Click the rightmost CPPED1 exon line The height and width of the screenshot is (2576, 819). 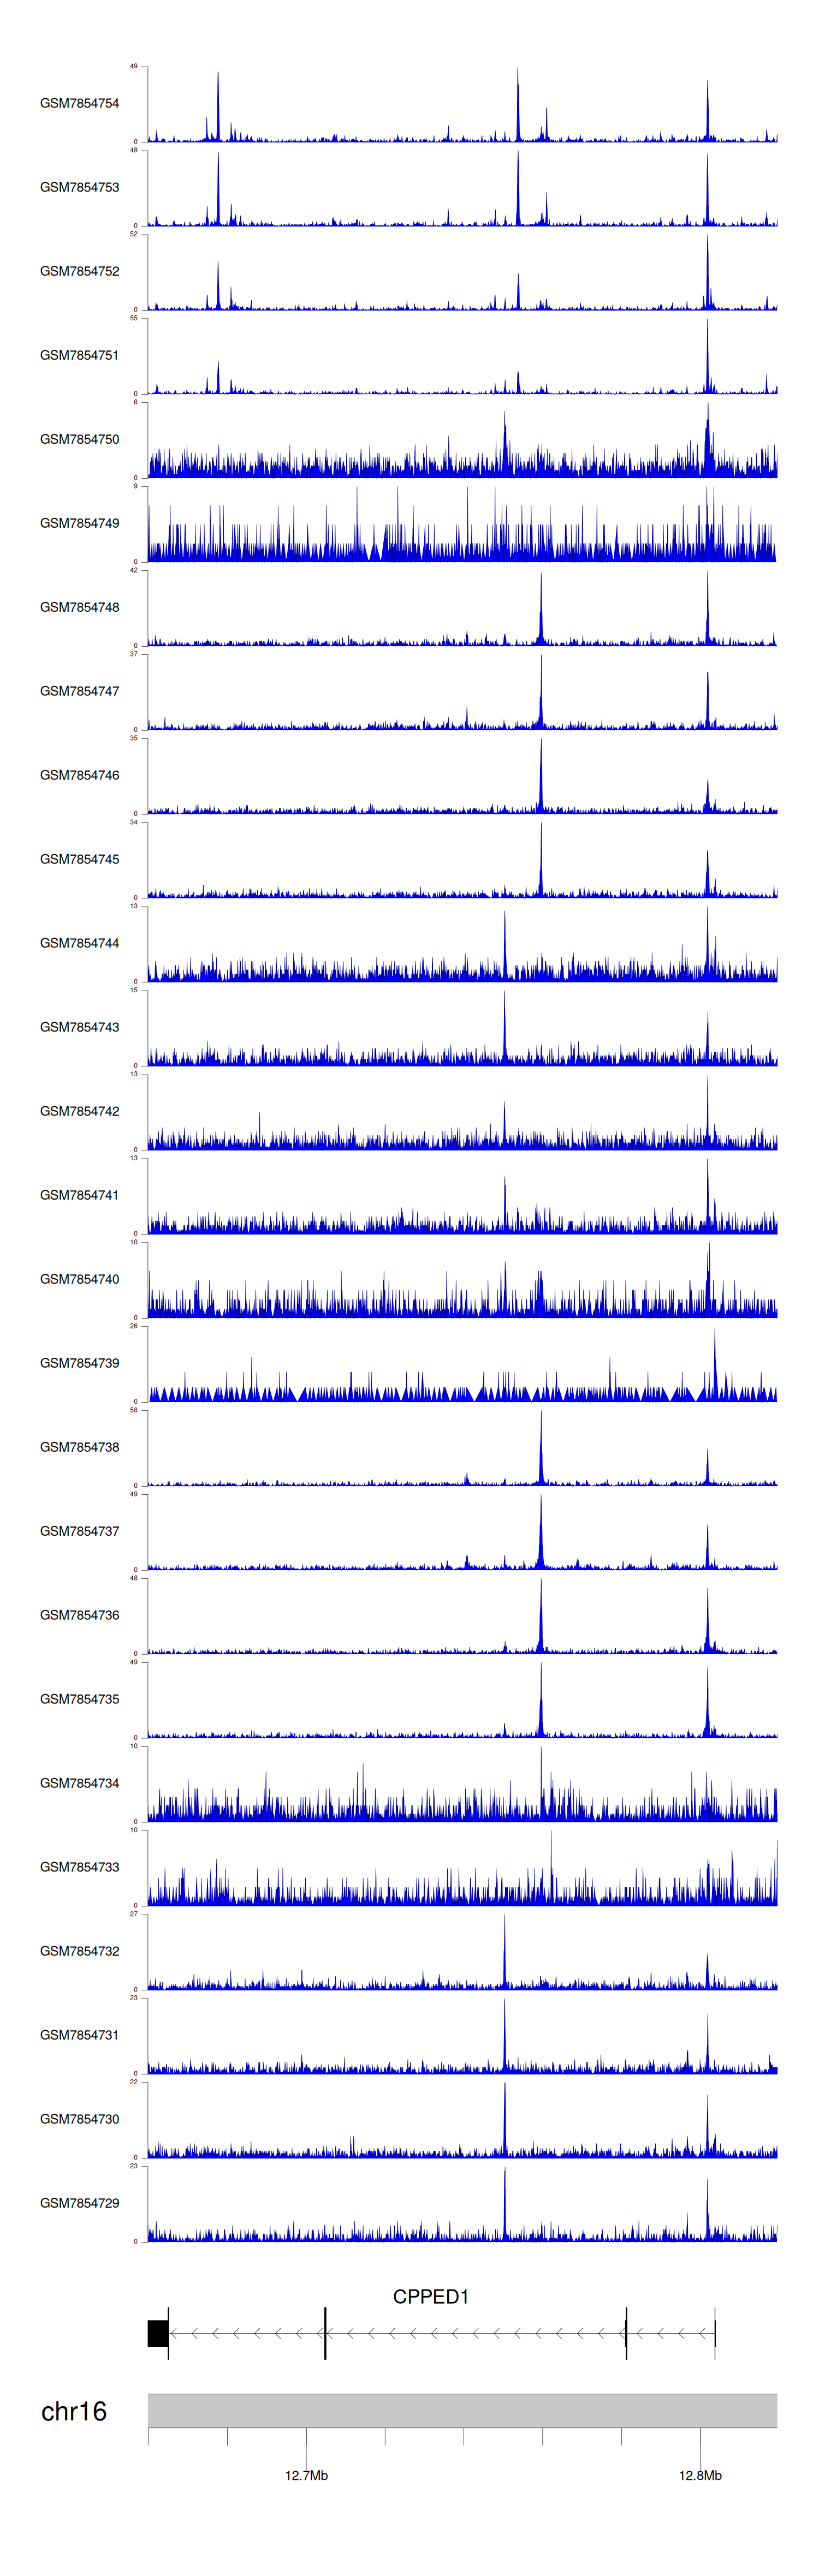click(x=715, y=2333)
